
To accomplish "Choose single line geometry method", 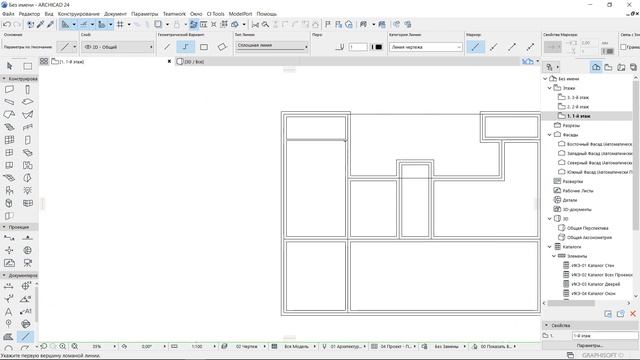I will click(x=167, y=47).
